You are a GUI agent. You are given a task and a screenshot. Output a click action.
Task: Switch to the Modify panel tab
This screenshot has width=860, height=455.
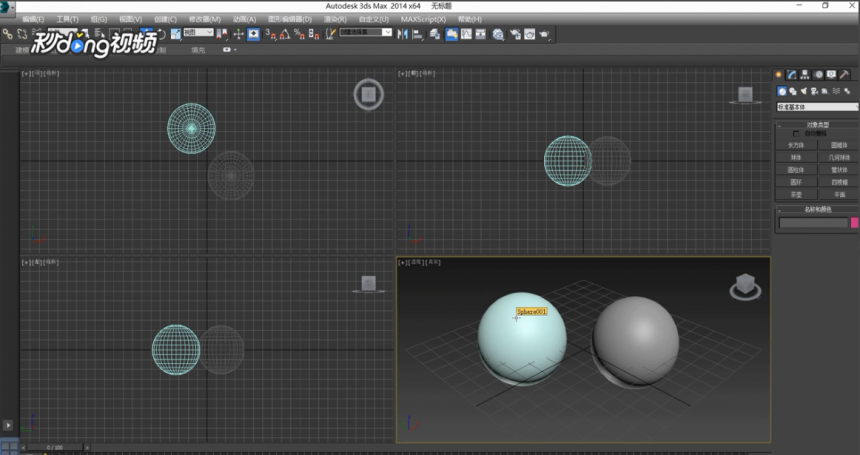click(x=791, y=75)
